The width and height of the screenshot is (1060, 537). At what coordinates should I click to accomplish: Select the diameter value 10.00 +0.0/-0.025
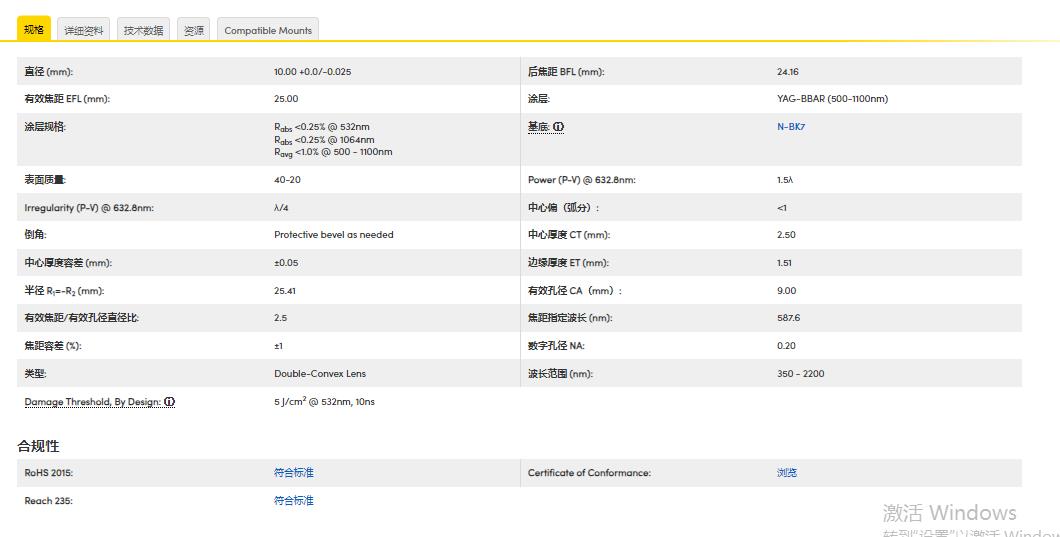click(312, 71)
